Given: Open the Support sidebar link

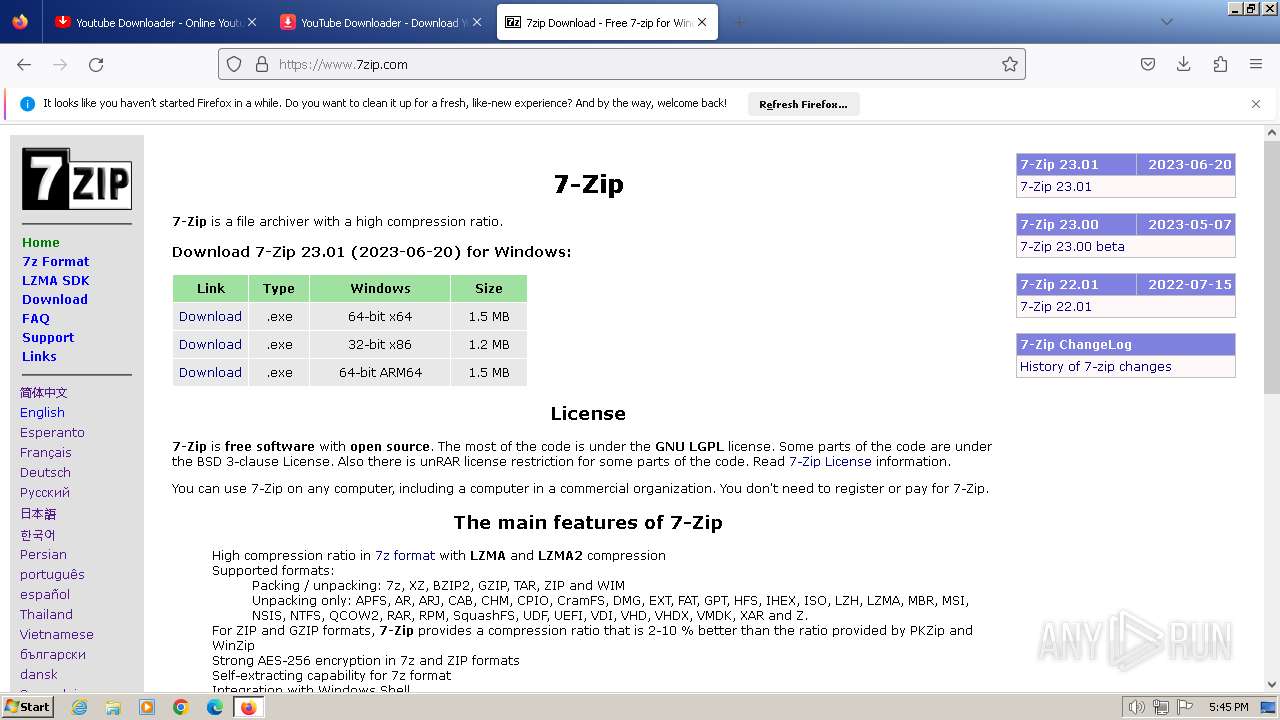Looking at the screenshot, I should (48, 337).
